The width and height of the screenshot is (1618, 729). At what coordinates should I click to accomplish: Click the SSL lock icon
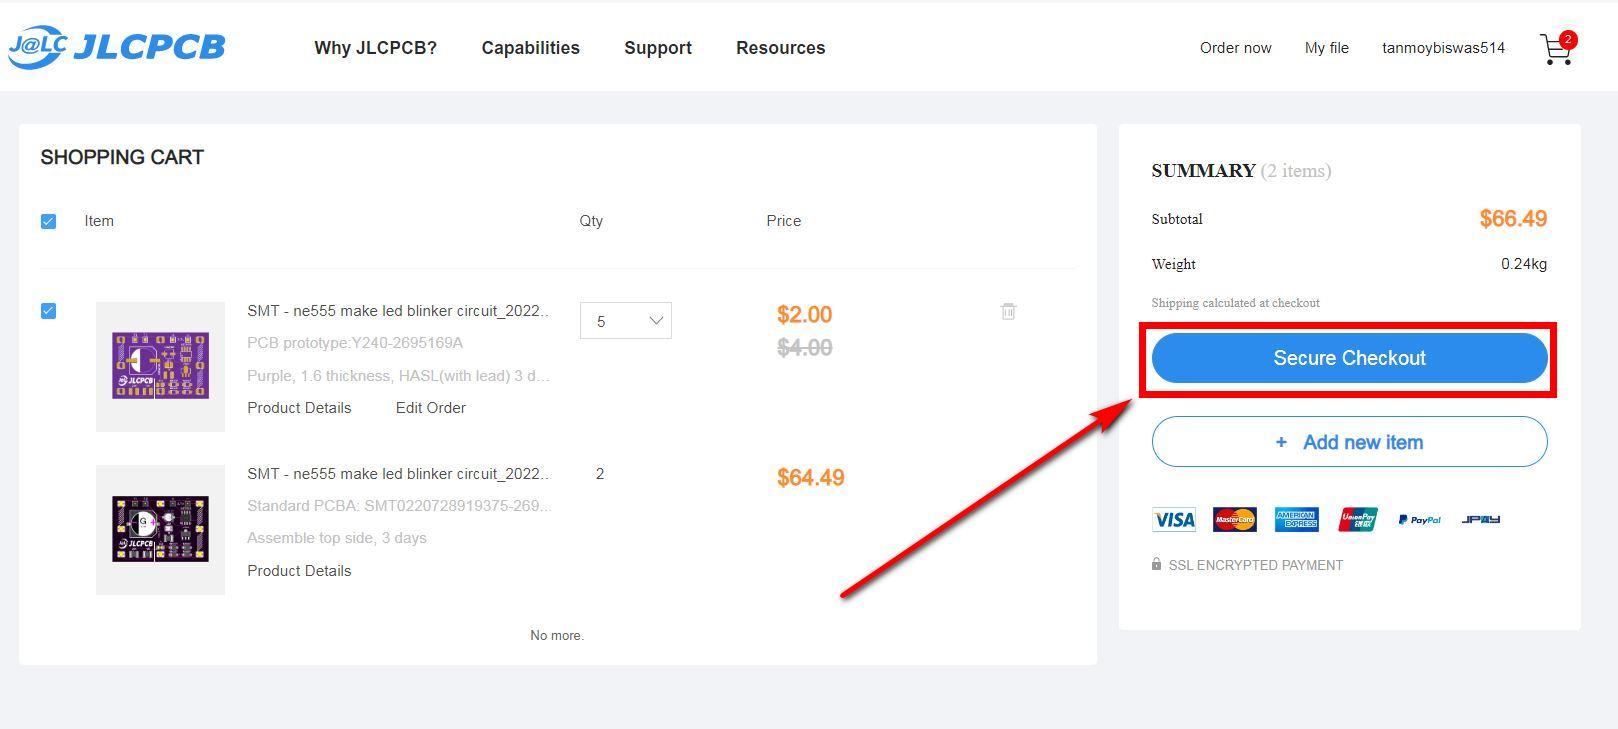tap(1156, 564)
